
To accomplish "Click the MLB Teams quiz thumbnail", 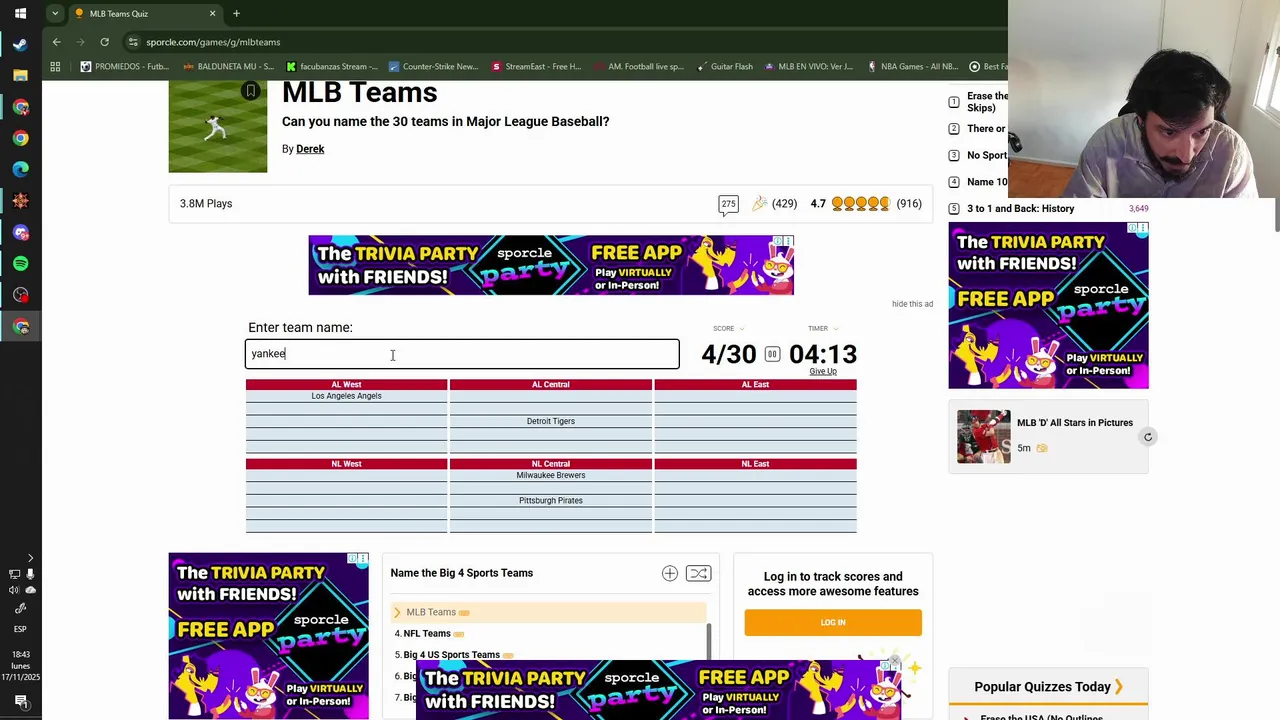I will coord(218,126).
